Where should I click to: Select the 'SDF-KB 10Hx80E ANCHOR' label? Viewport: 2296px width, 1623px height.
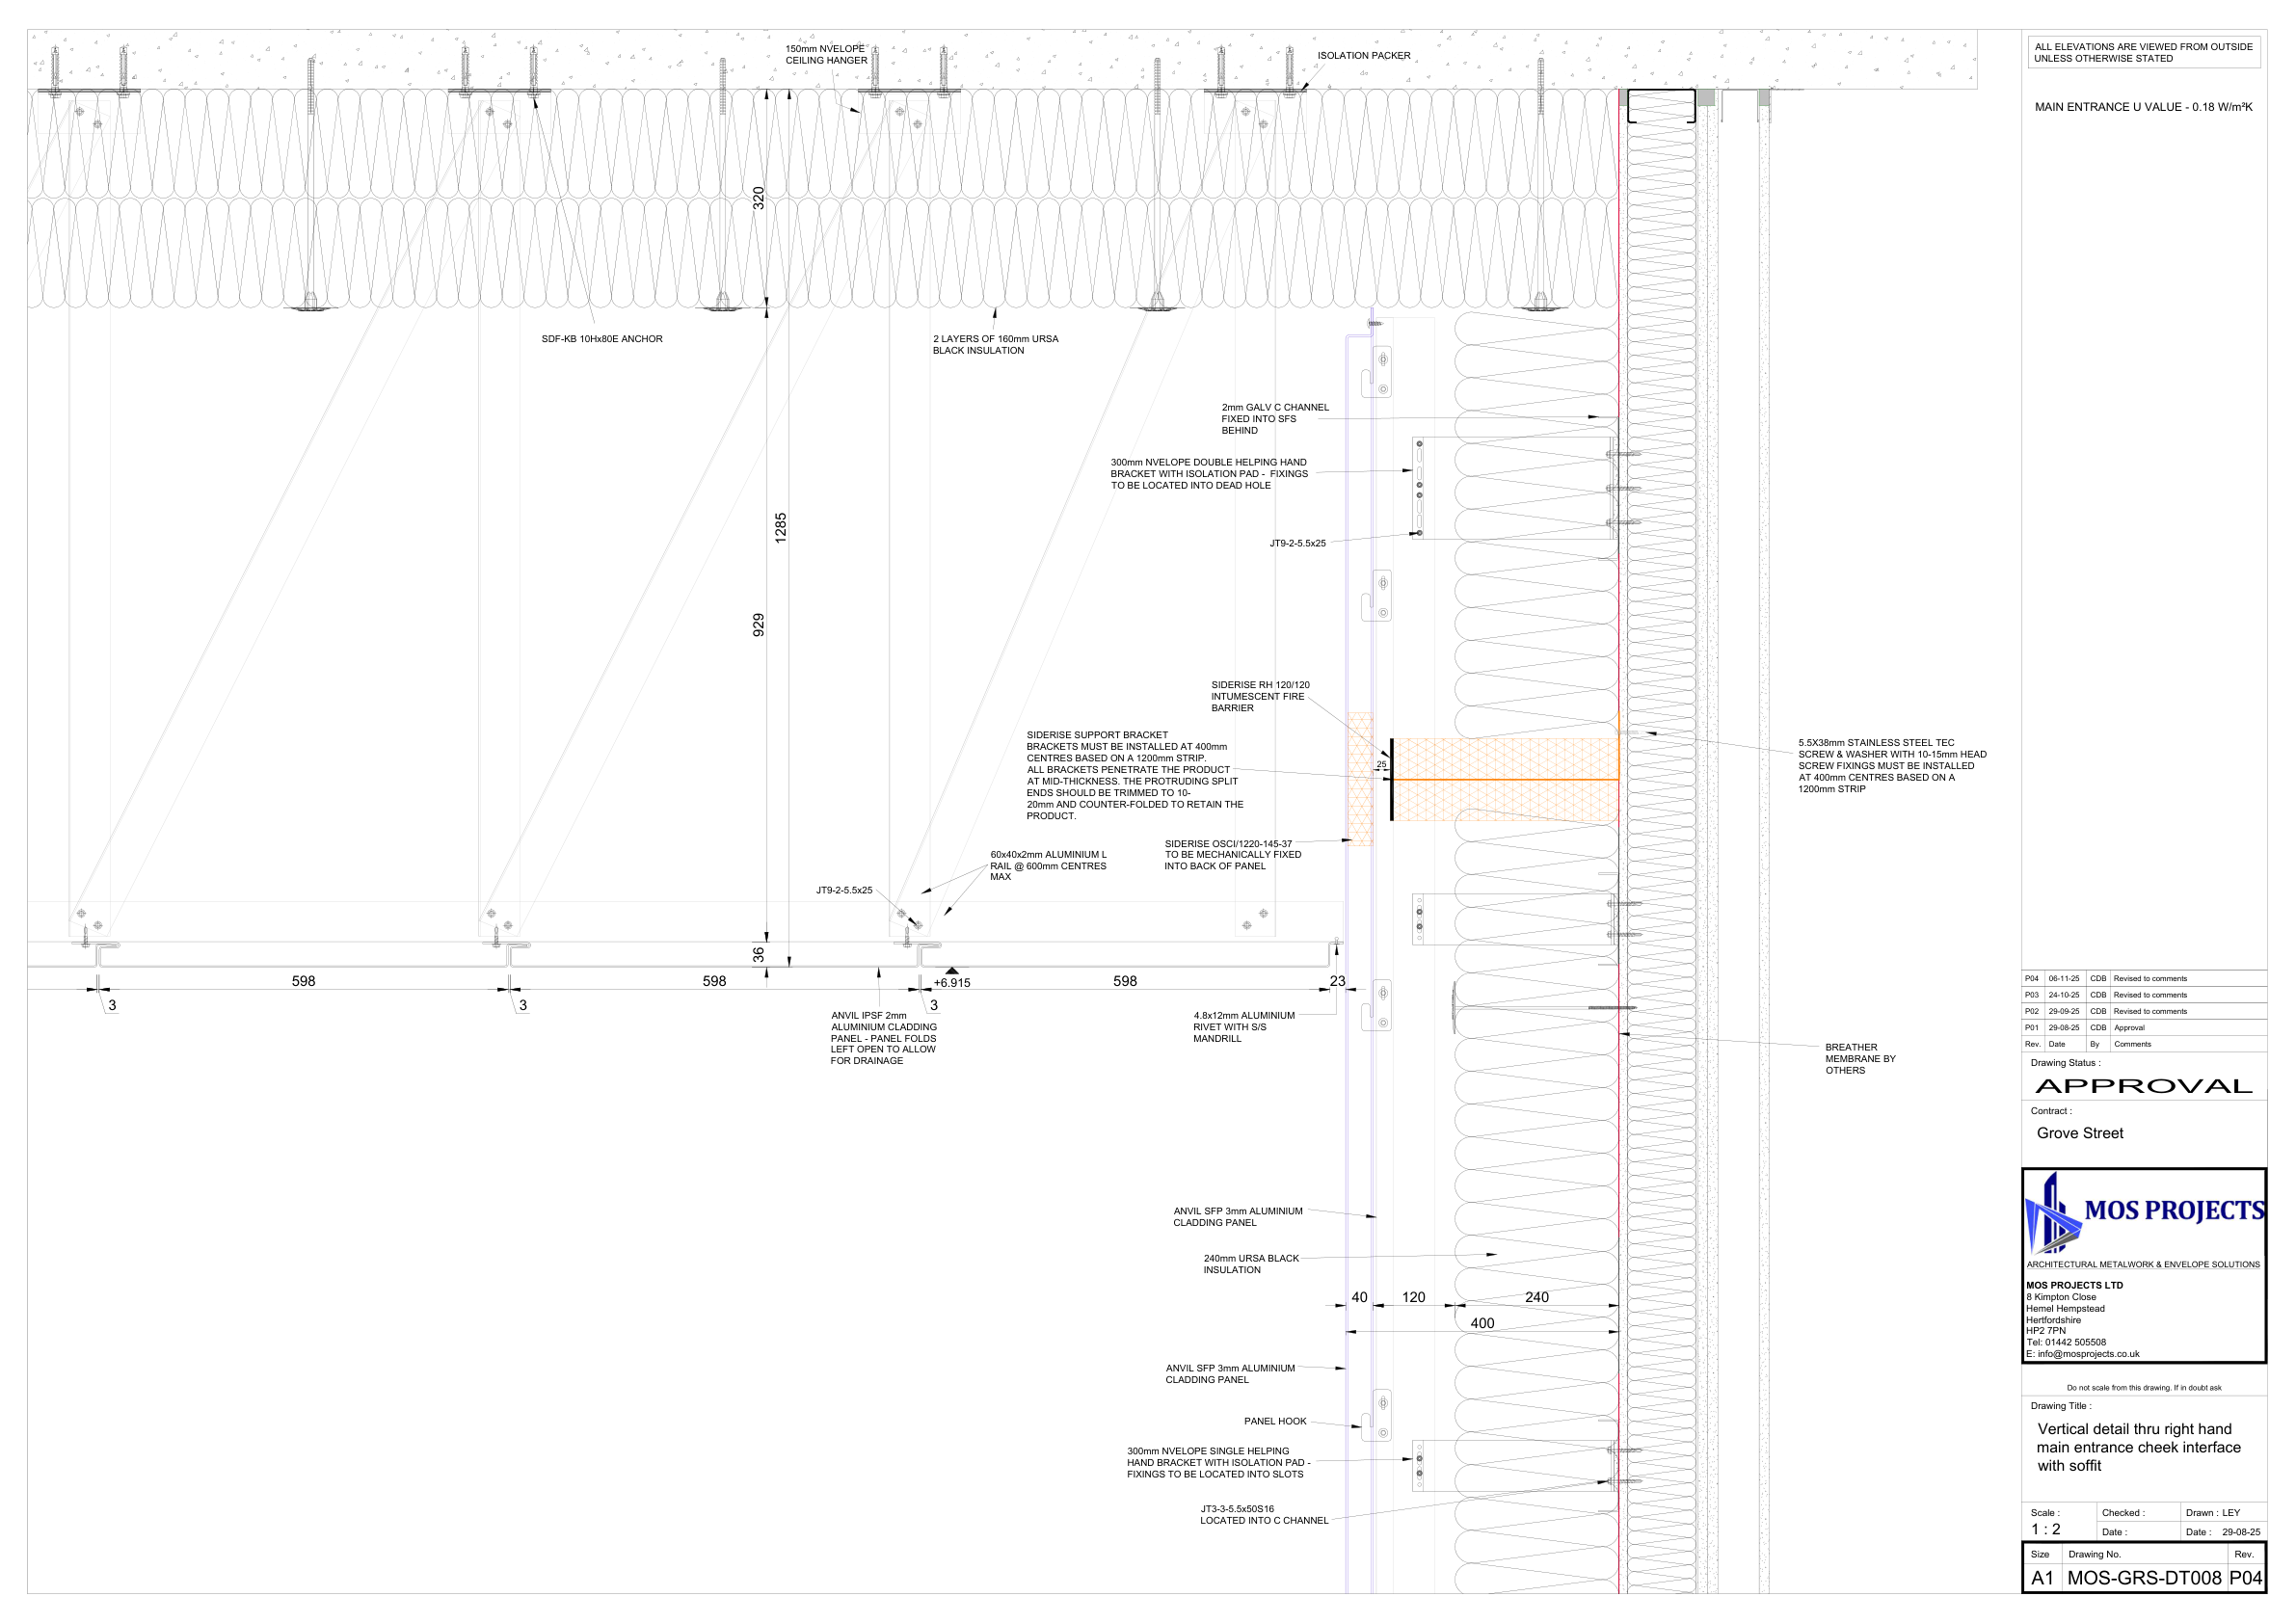tap(602, 339)
